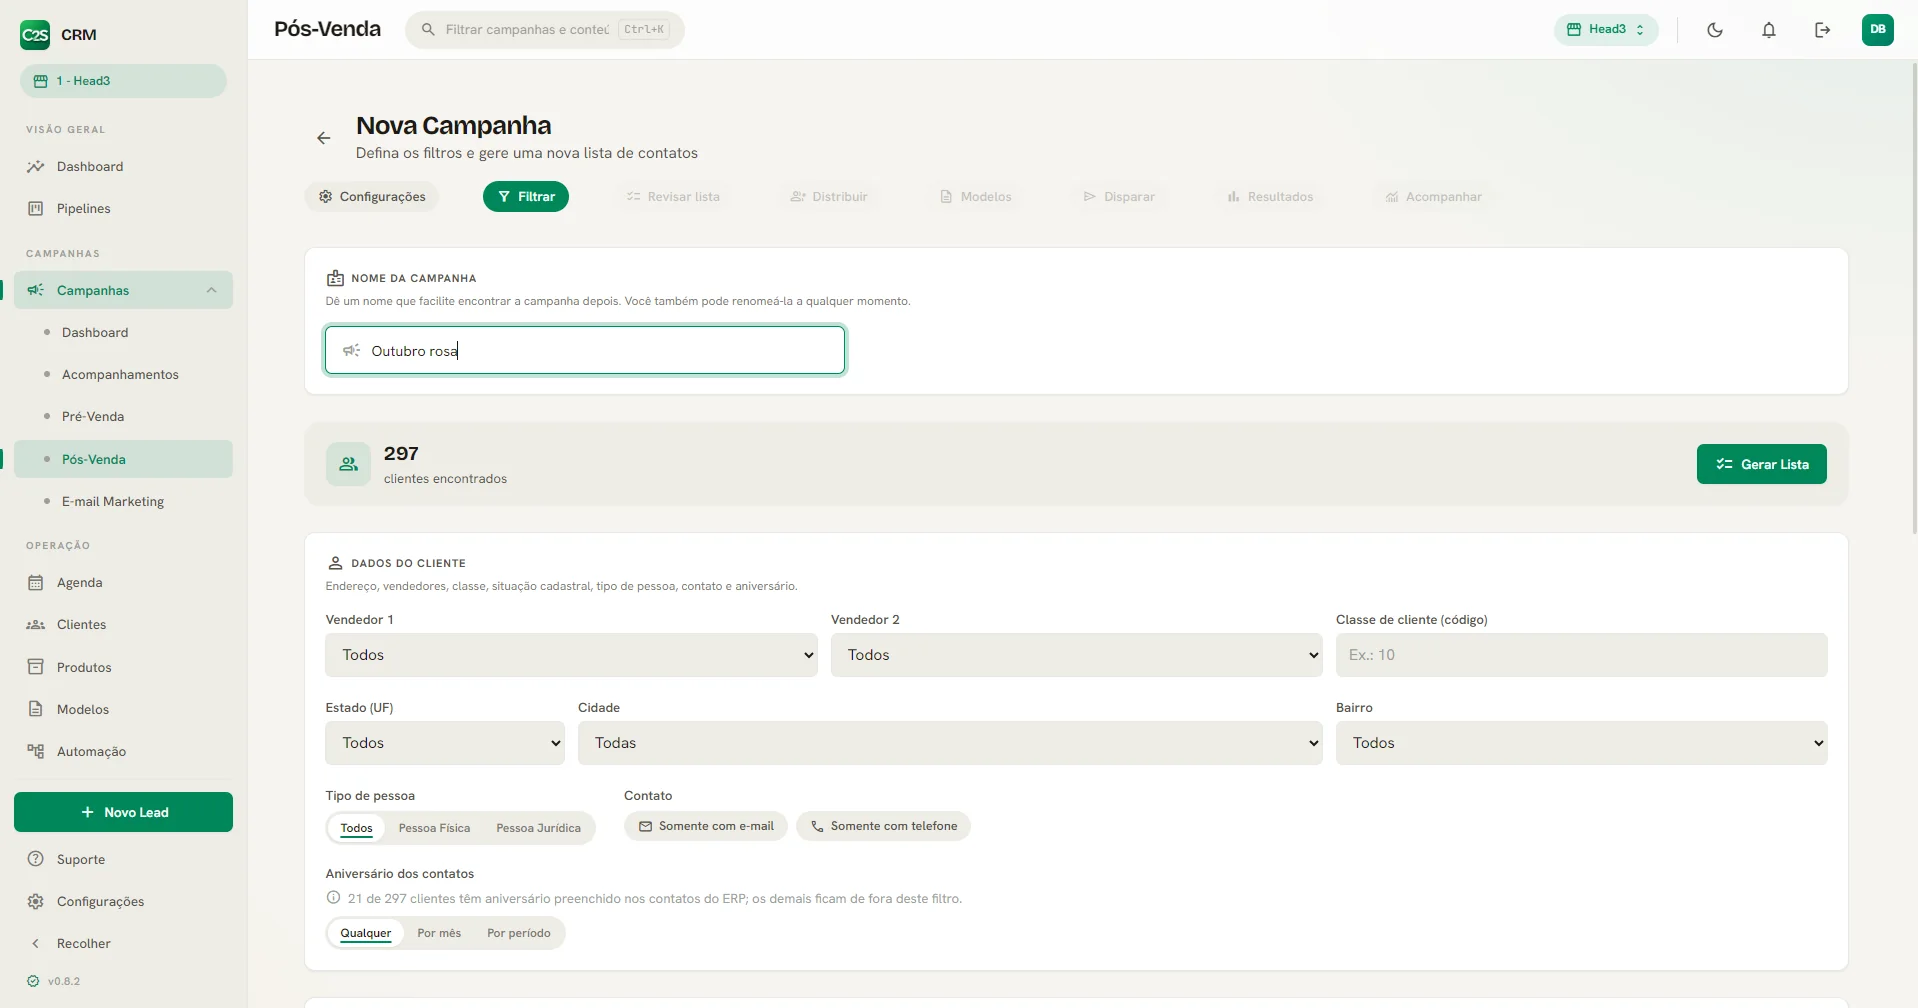Open the Bairro dropdown
This screenshot has width=1918, height=1008.
tap(1581, 743)
